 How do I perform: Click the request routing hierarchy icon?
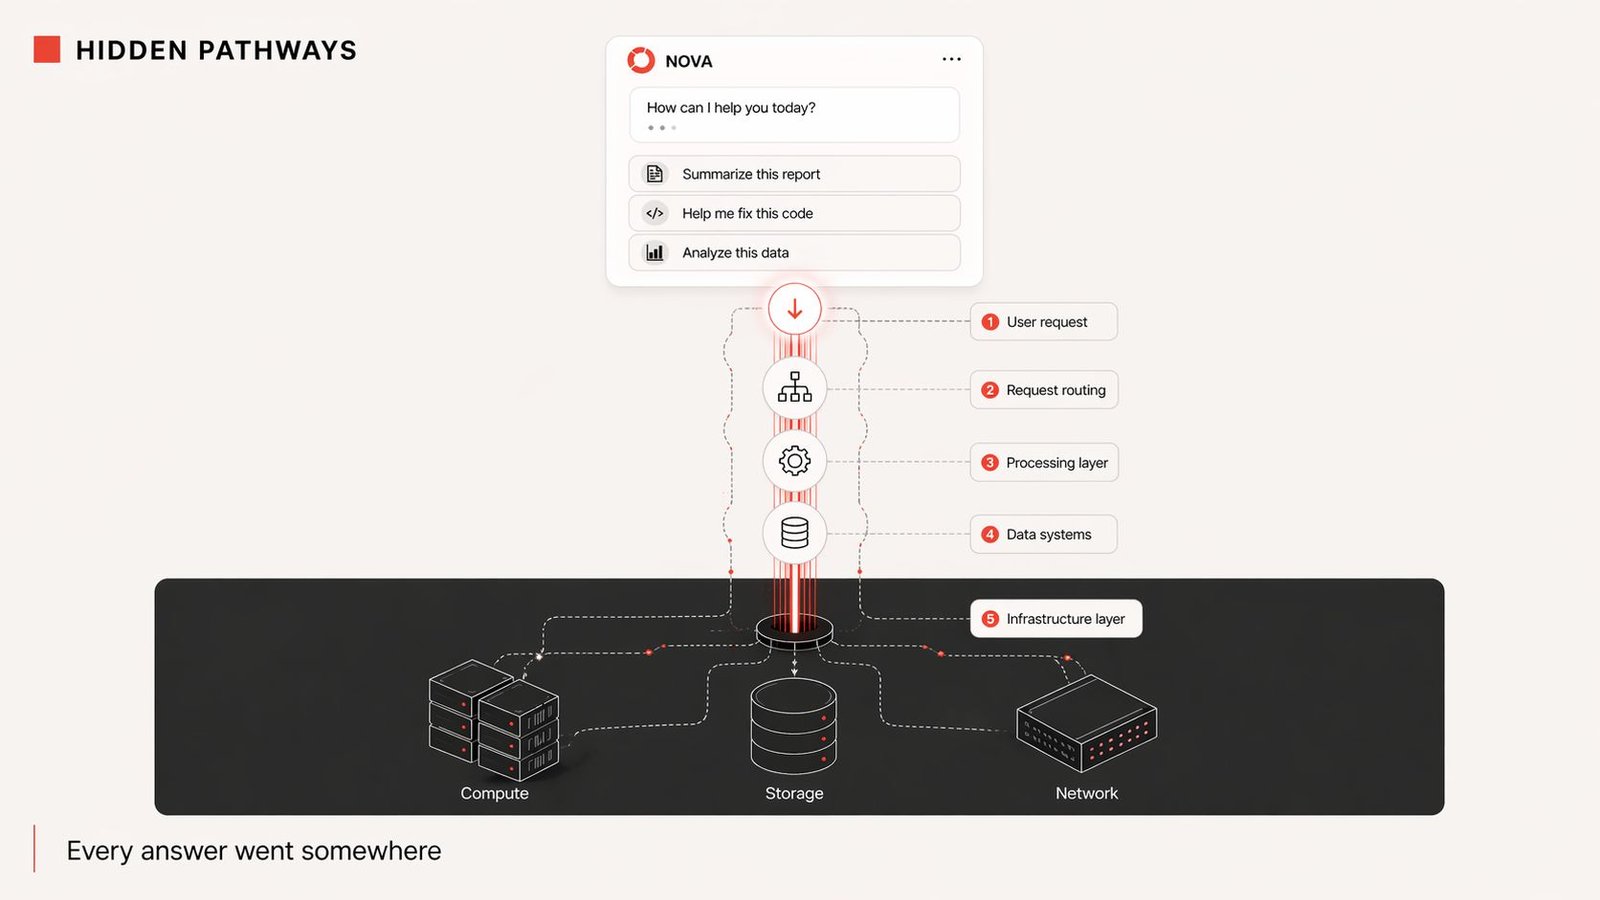795,388
